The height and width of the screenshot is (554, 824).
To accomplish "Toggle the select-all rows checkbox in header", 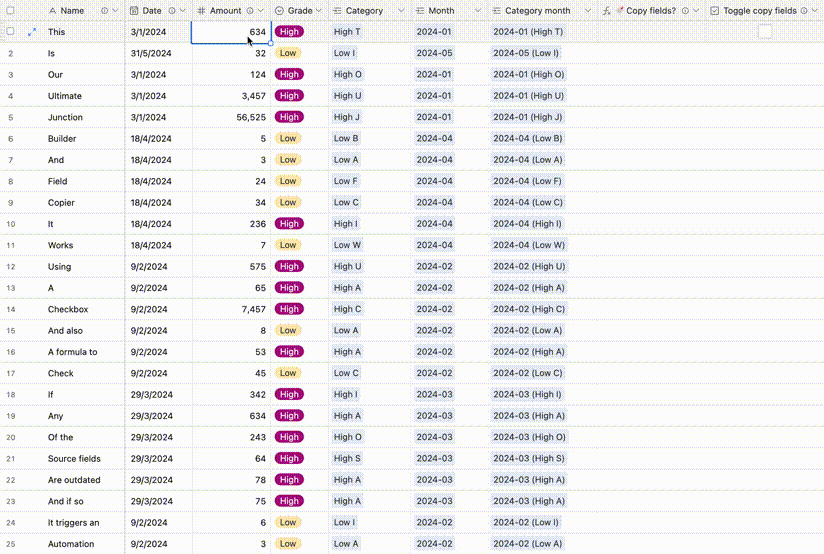I will coord(10,11).
